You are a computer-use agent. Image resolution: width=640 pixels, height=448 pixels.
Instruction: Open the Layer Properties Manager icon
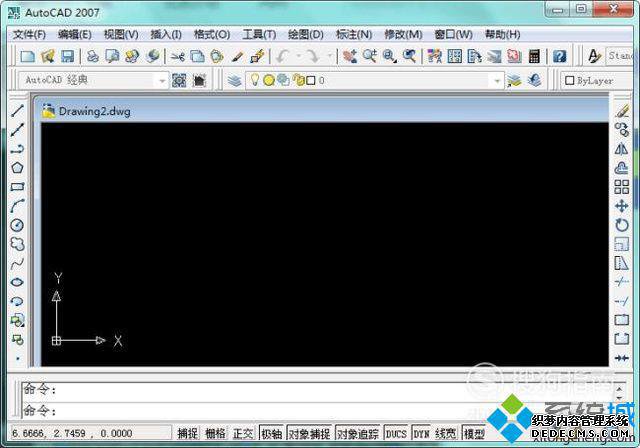tap(235, 80)
